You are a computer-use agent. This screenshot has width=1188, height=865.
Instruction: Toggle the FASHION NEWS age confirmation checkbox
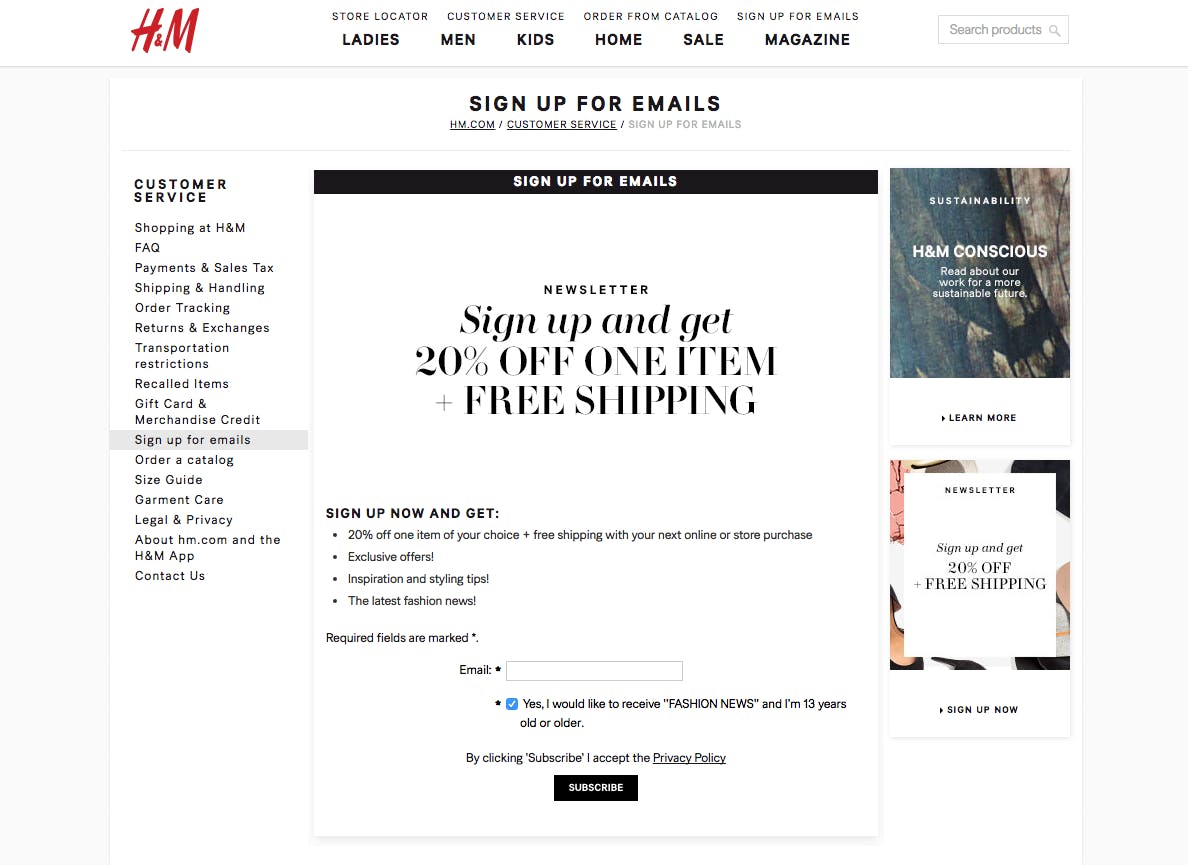511,703
